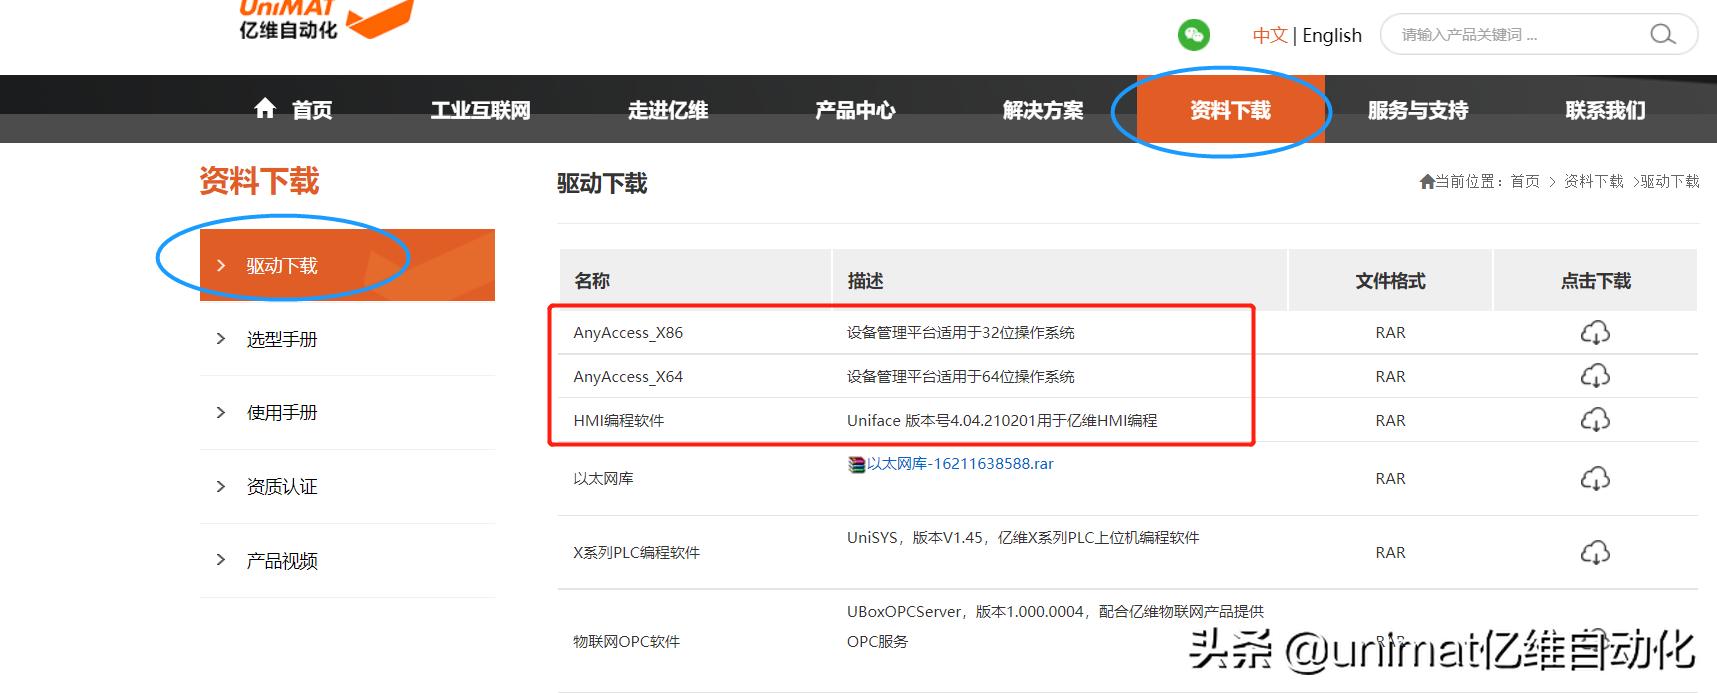This screenshot has height=693, width=1717.
Task: Click the chevron beside 驱动下载
Action: click(221, 265)
